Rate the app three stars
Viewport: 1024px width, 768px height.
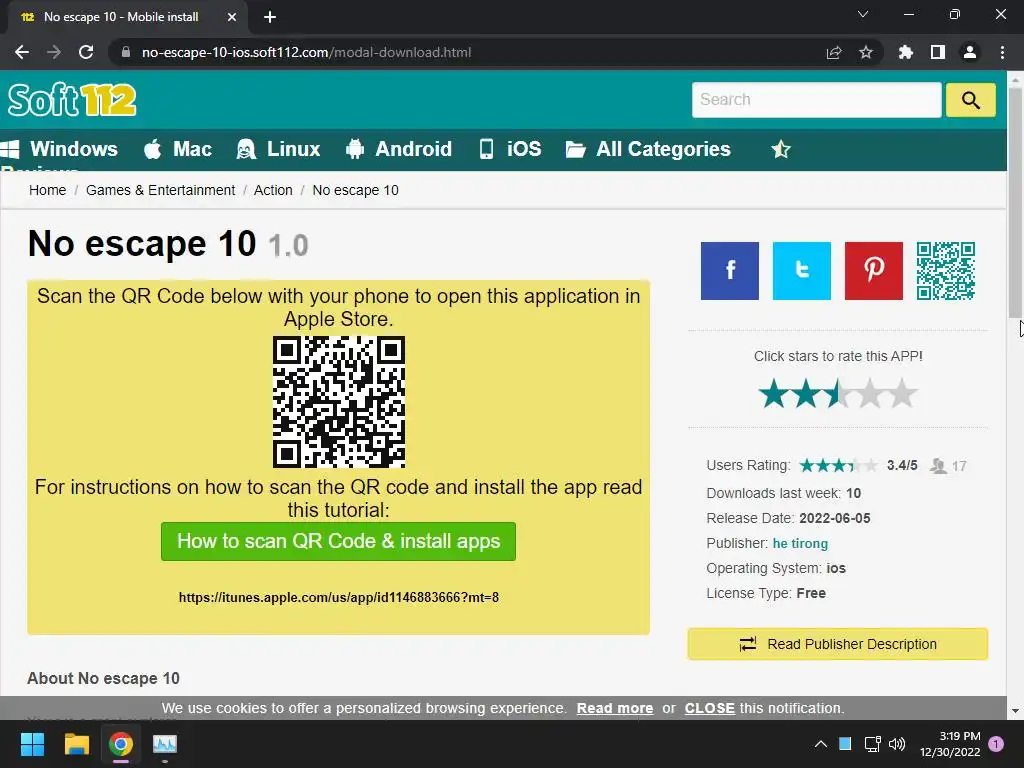(838, 394)
